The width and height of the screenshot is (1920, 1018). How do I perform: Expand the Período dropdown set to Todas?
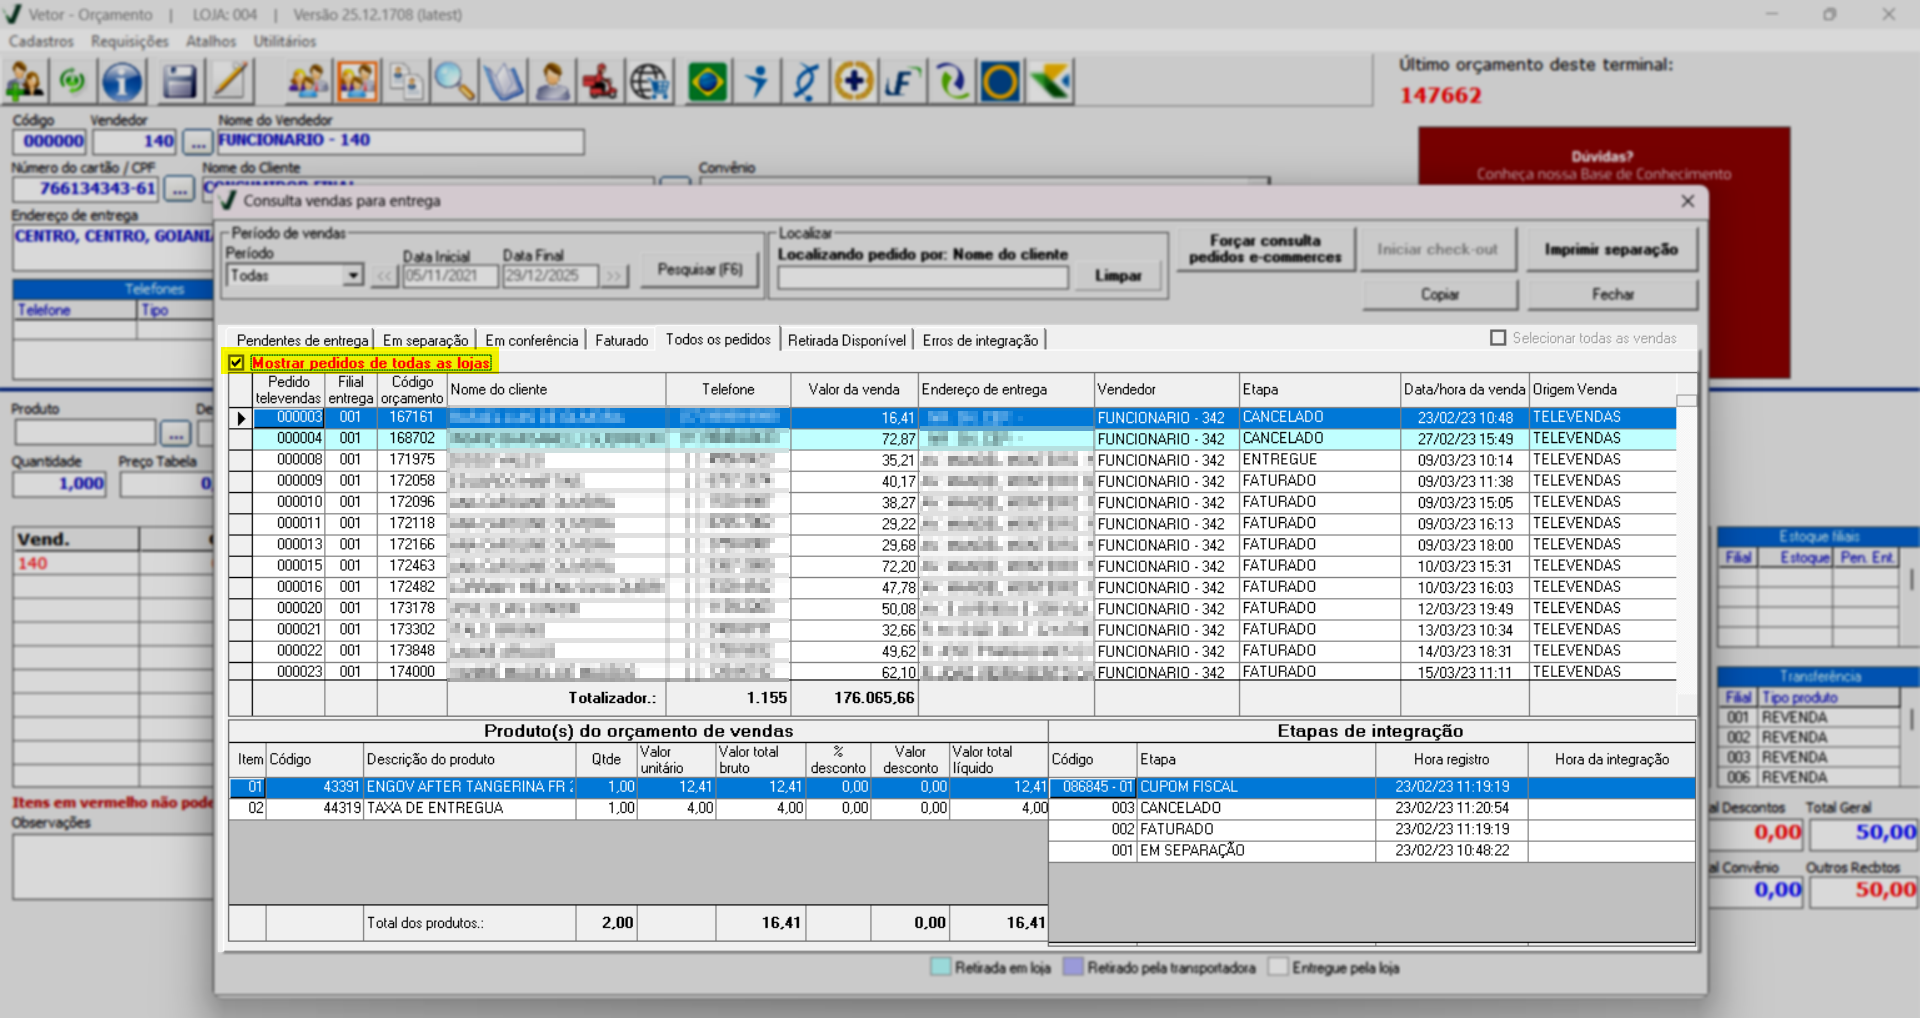tap(352, 275)
